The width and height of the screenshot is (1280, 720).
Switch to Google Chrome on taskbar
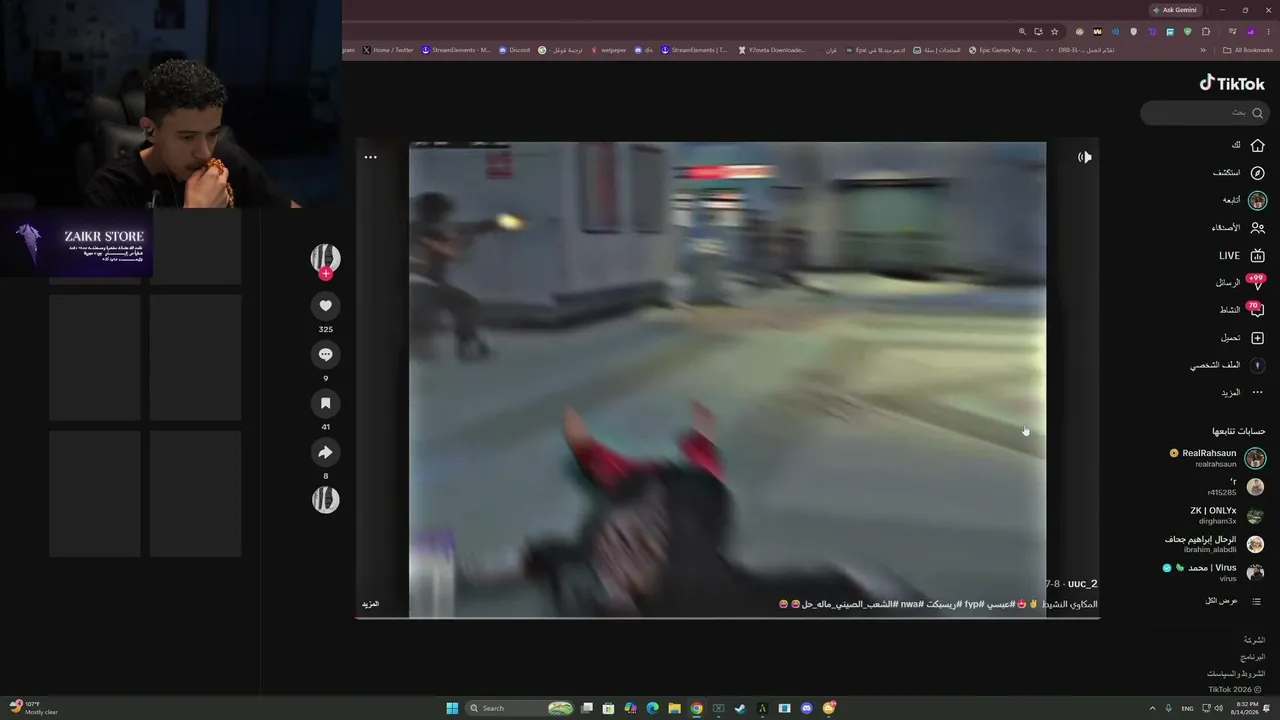point(696,708)
